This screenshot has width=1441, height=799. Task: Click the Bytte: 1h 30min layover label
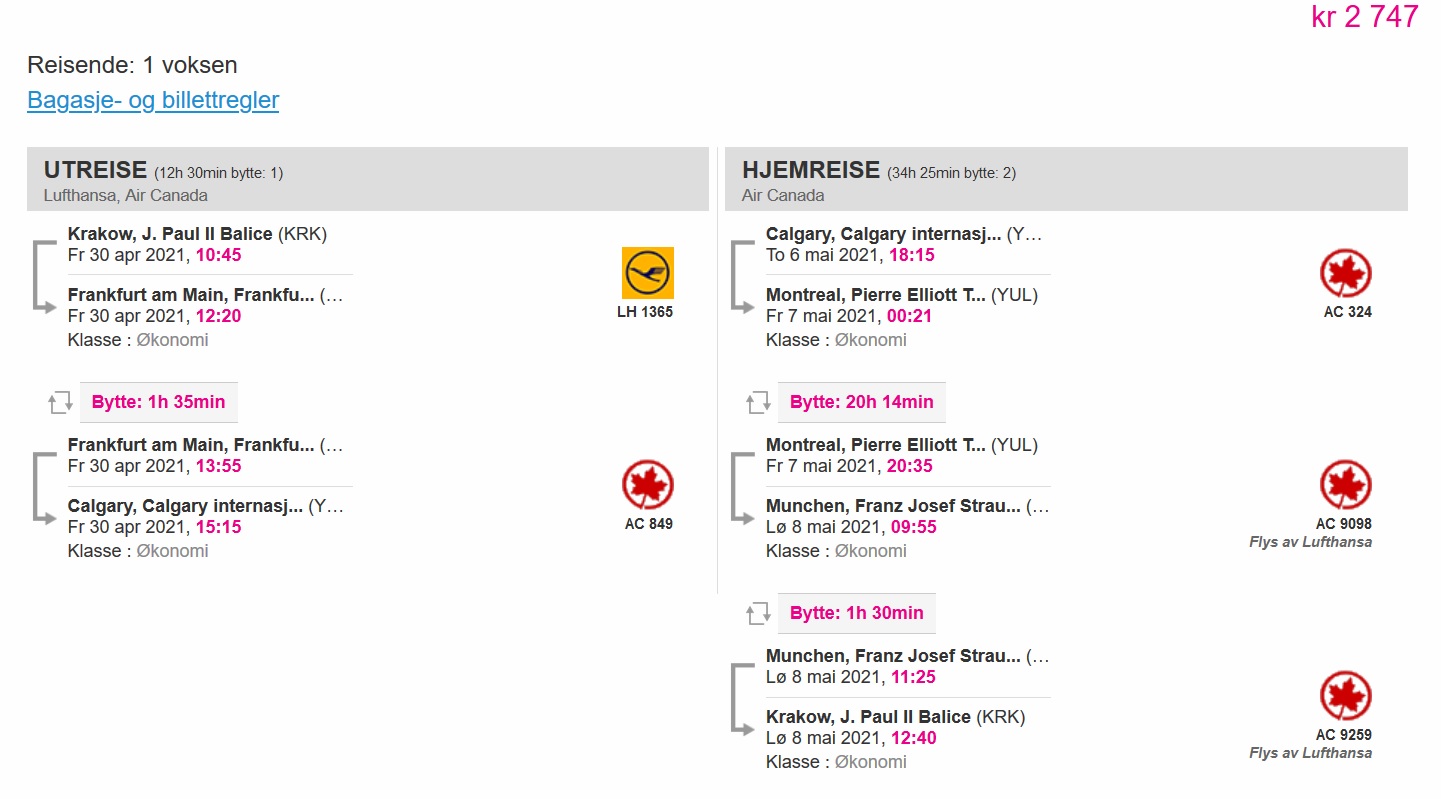coord(857,613)
